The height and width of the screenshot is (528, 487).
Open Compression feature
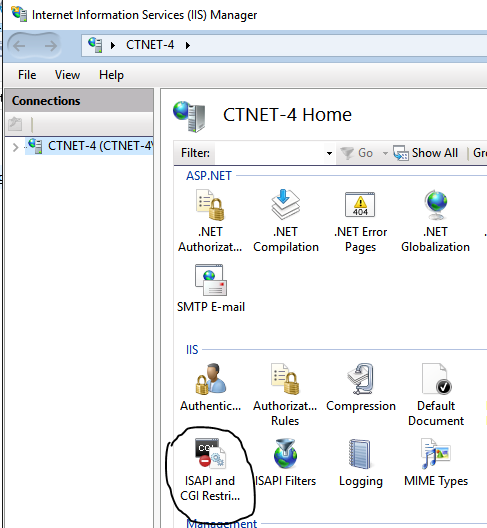(361, 388)
